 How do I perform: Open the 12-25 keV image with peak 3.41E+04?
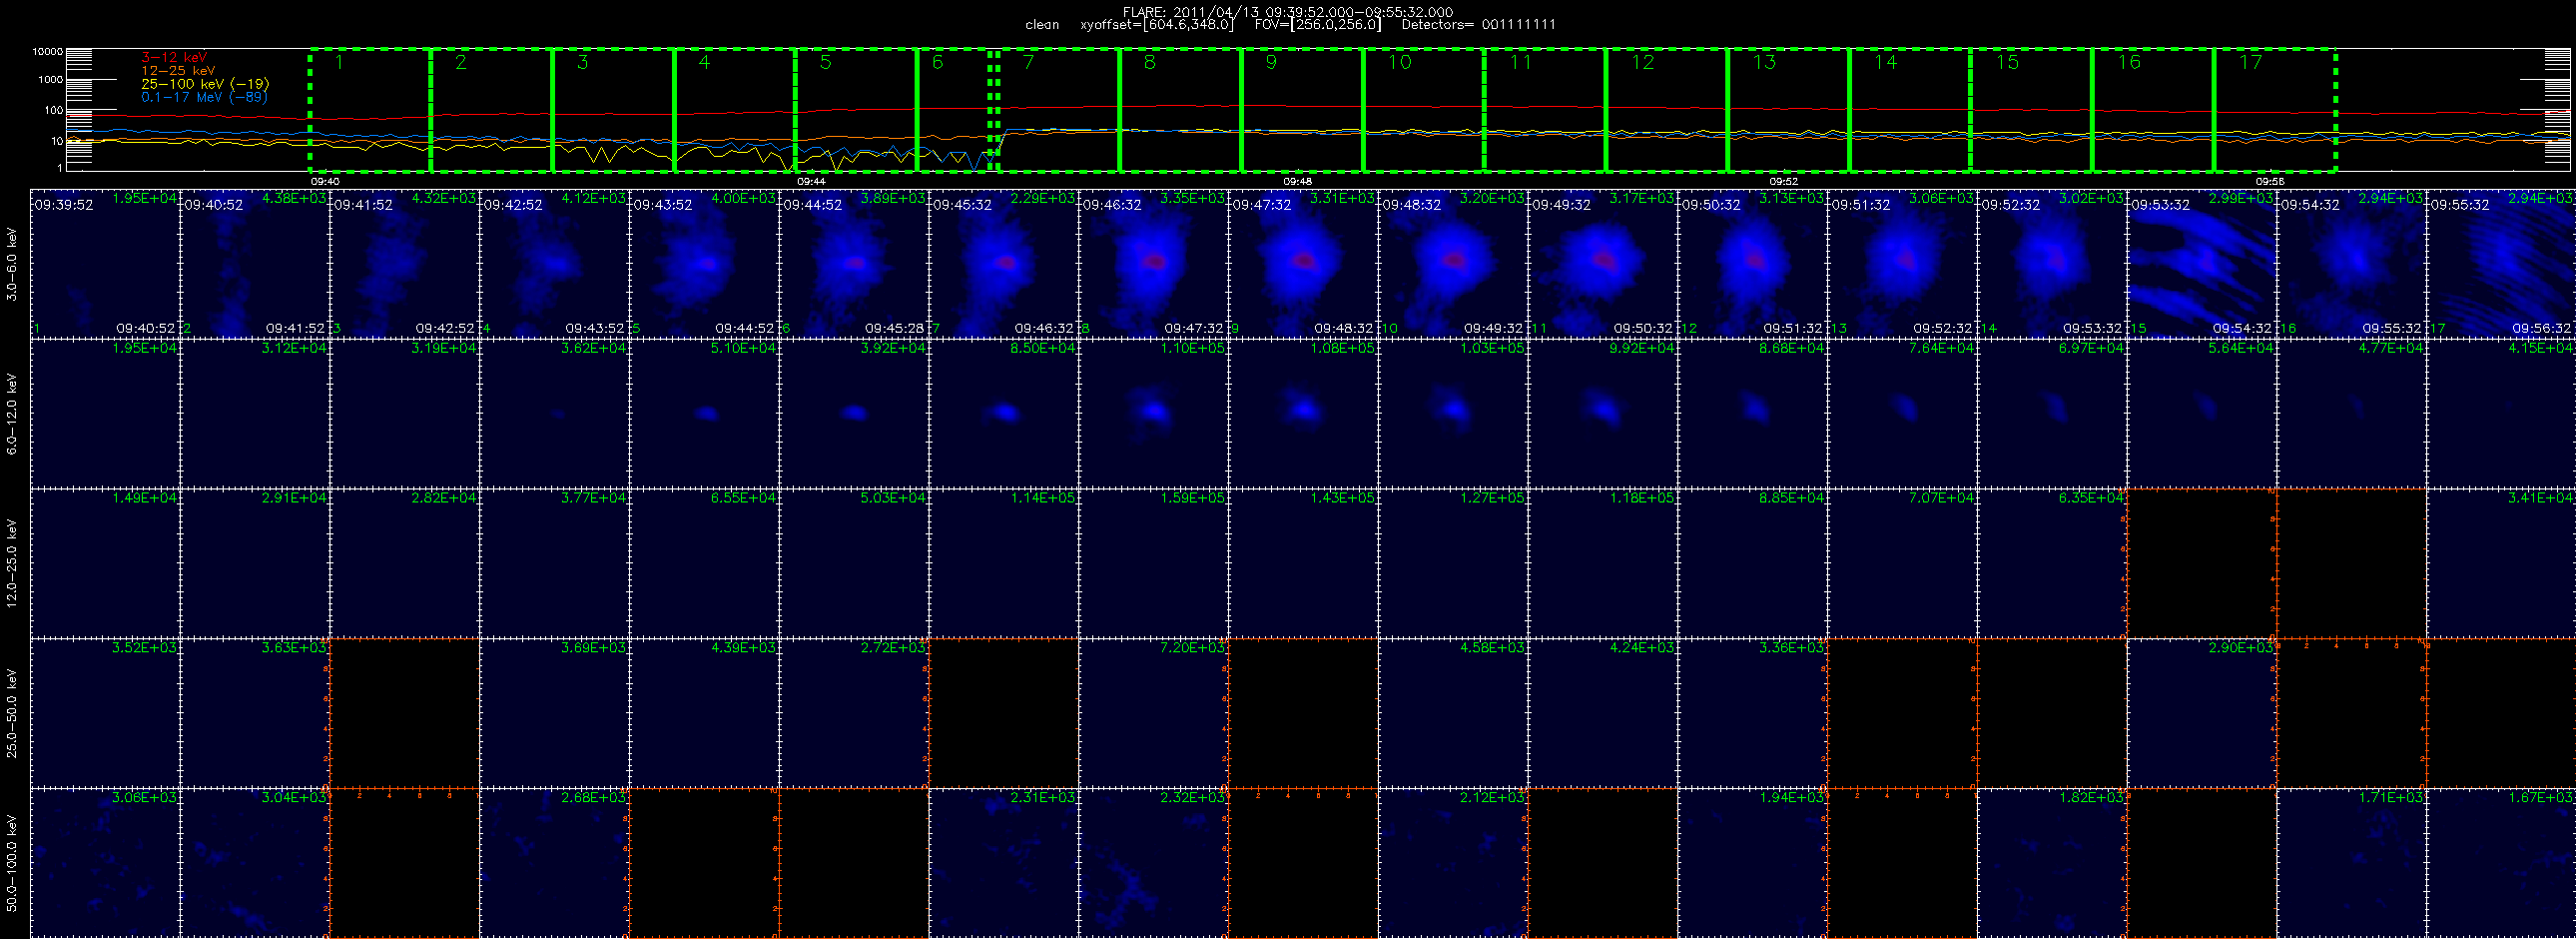click(x=2501, y=563)
